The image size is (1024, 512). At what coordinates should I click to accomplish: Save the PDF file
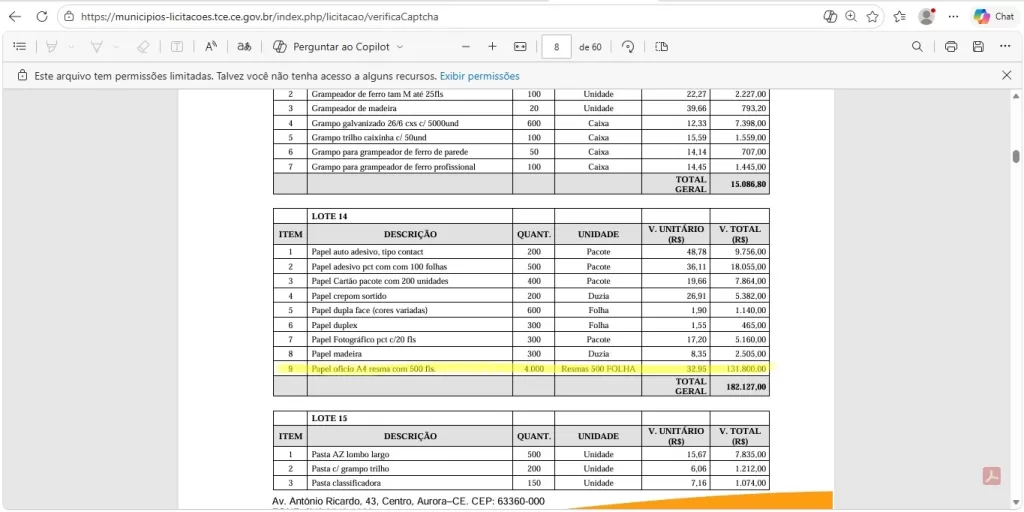click(x=978, y=47)
